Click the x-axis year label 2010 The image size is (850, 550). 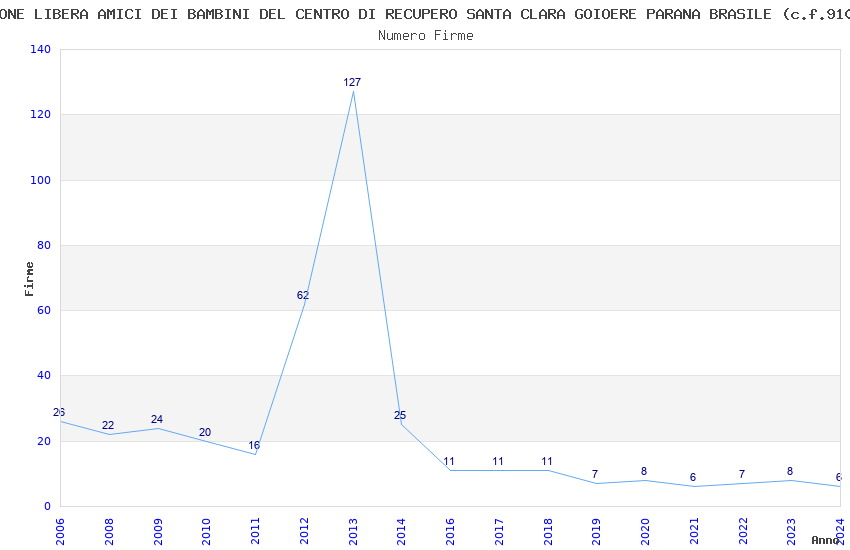pyautogui.click(x=207, y=532)
